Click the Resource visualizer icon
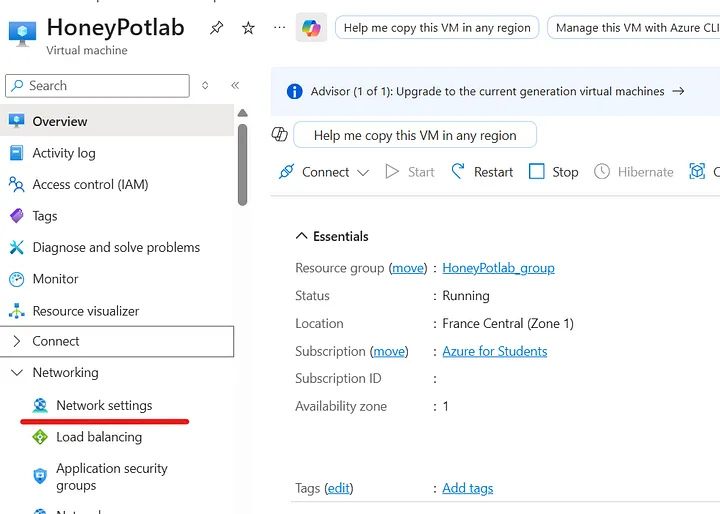 pyautogui.click(x=17, y=311)
